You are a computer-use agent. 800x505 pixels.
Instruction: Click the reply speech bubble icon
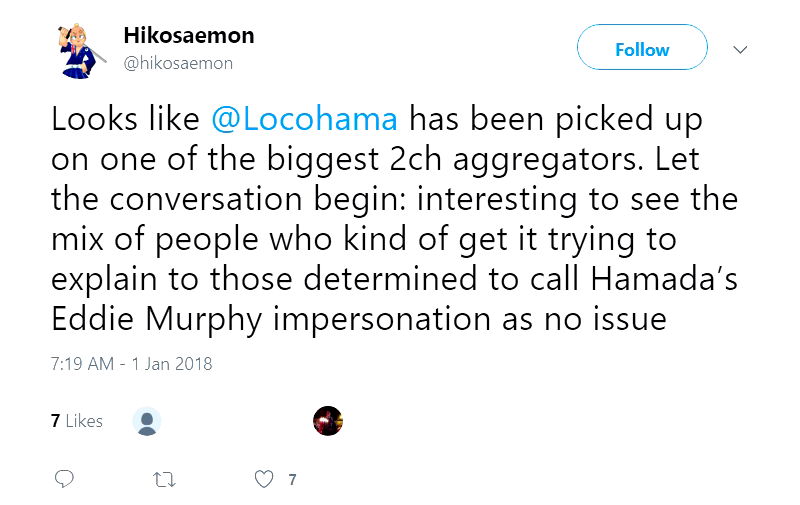click(64, 479)
